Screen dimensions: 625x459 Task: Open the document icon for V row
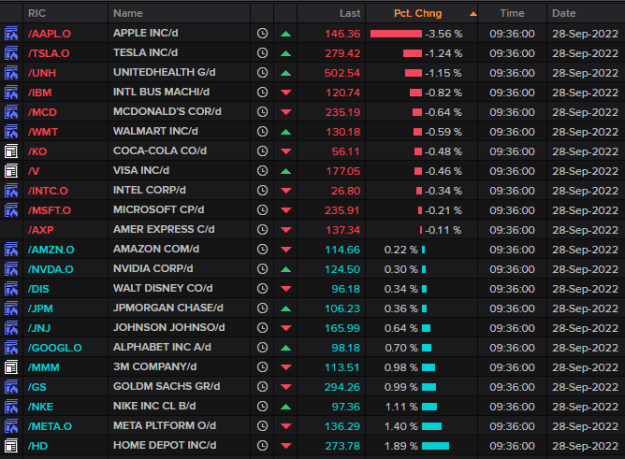(11, 171)
